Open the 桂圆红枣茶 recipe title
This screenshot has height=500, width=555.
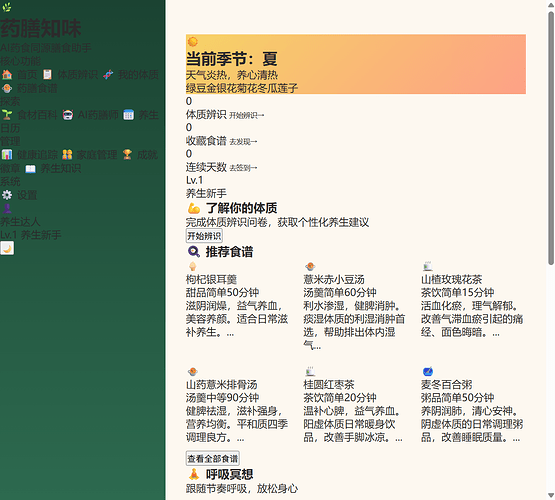tap(329, 385)
